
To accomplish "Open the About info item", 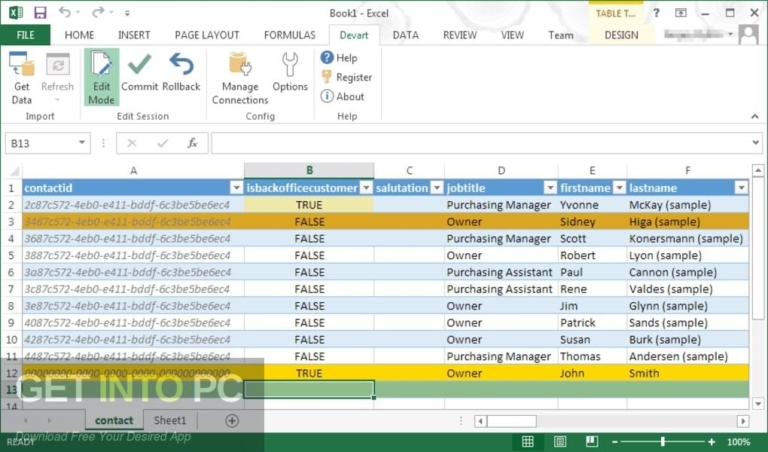I will 342,96.
